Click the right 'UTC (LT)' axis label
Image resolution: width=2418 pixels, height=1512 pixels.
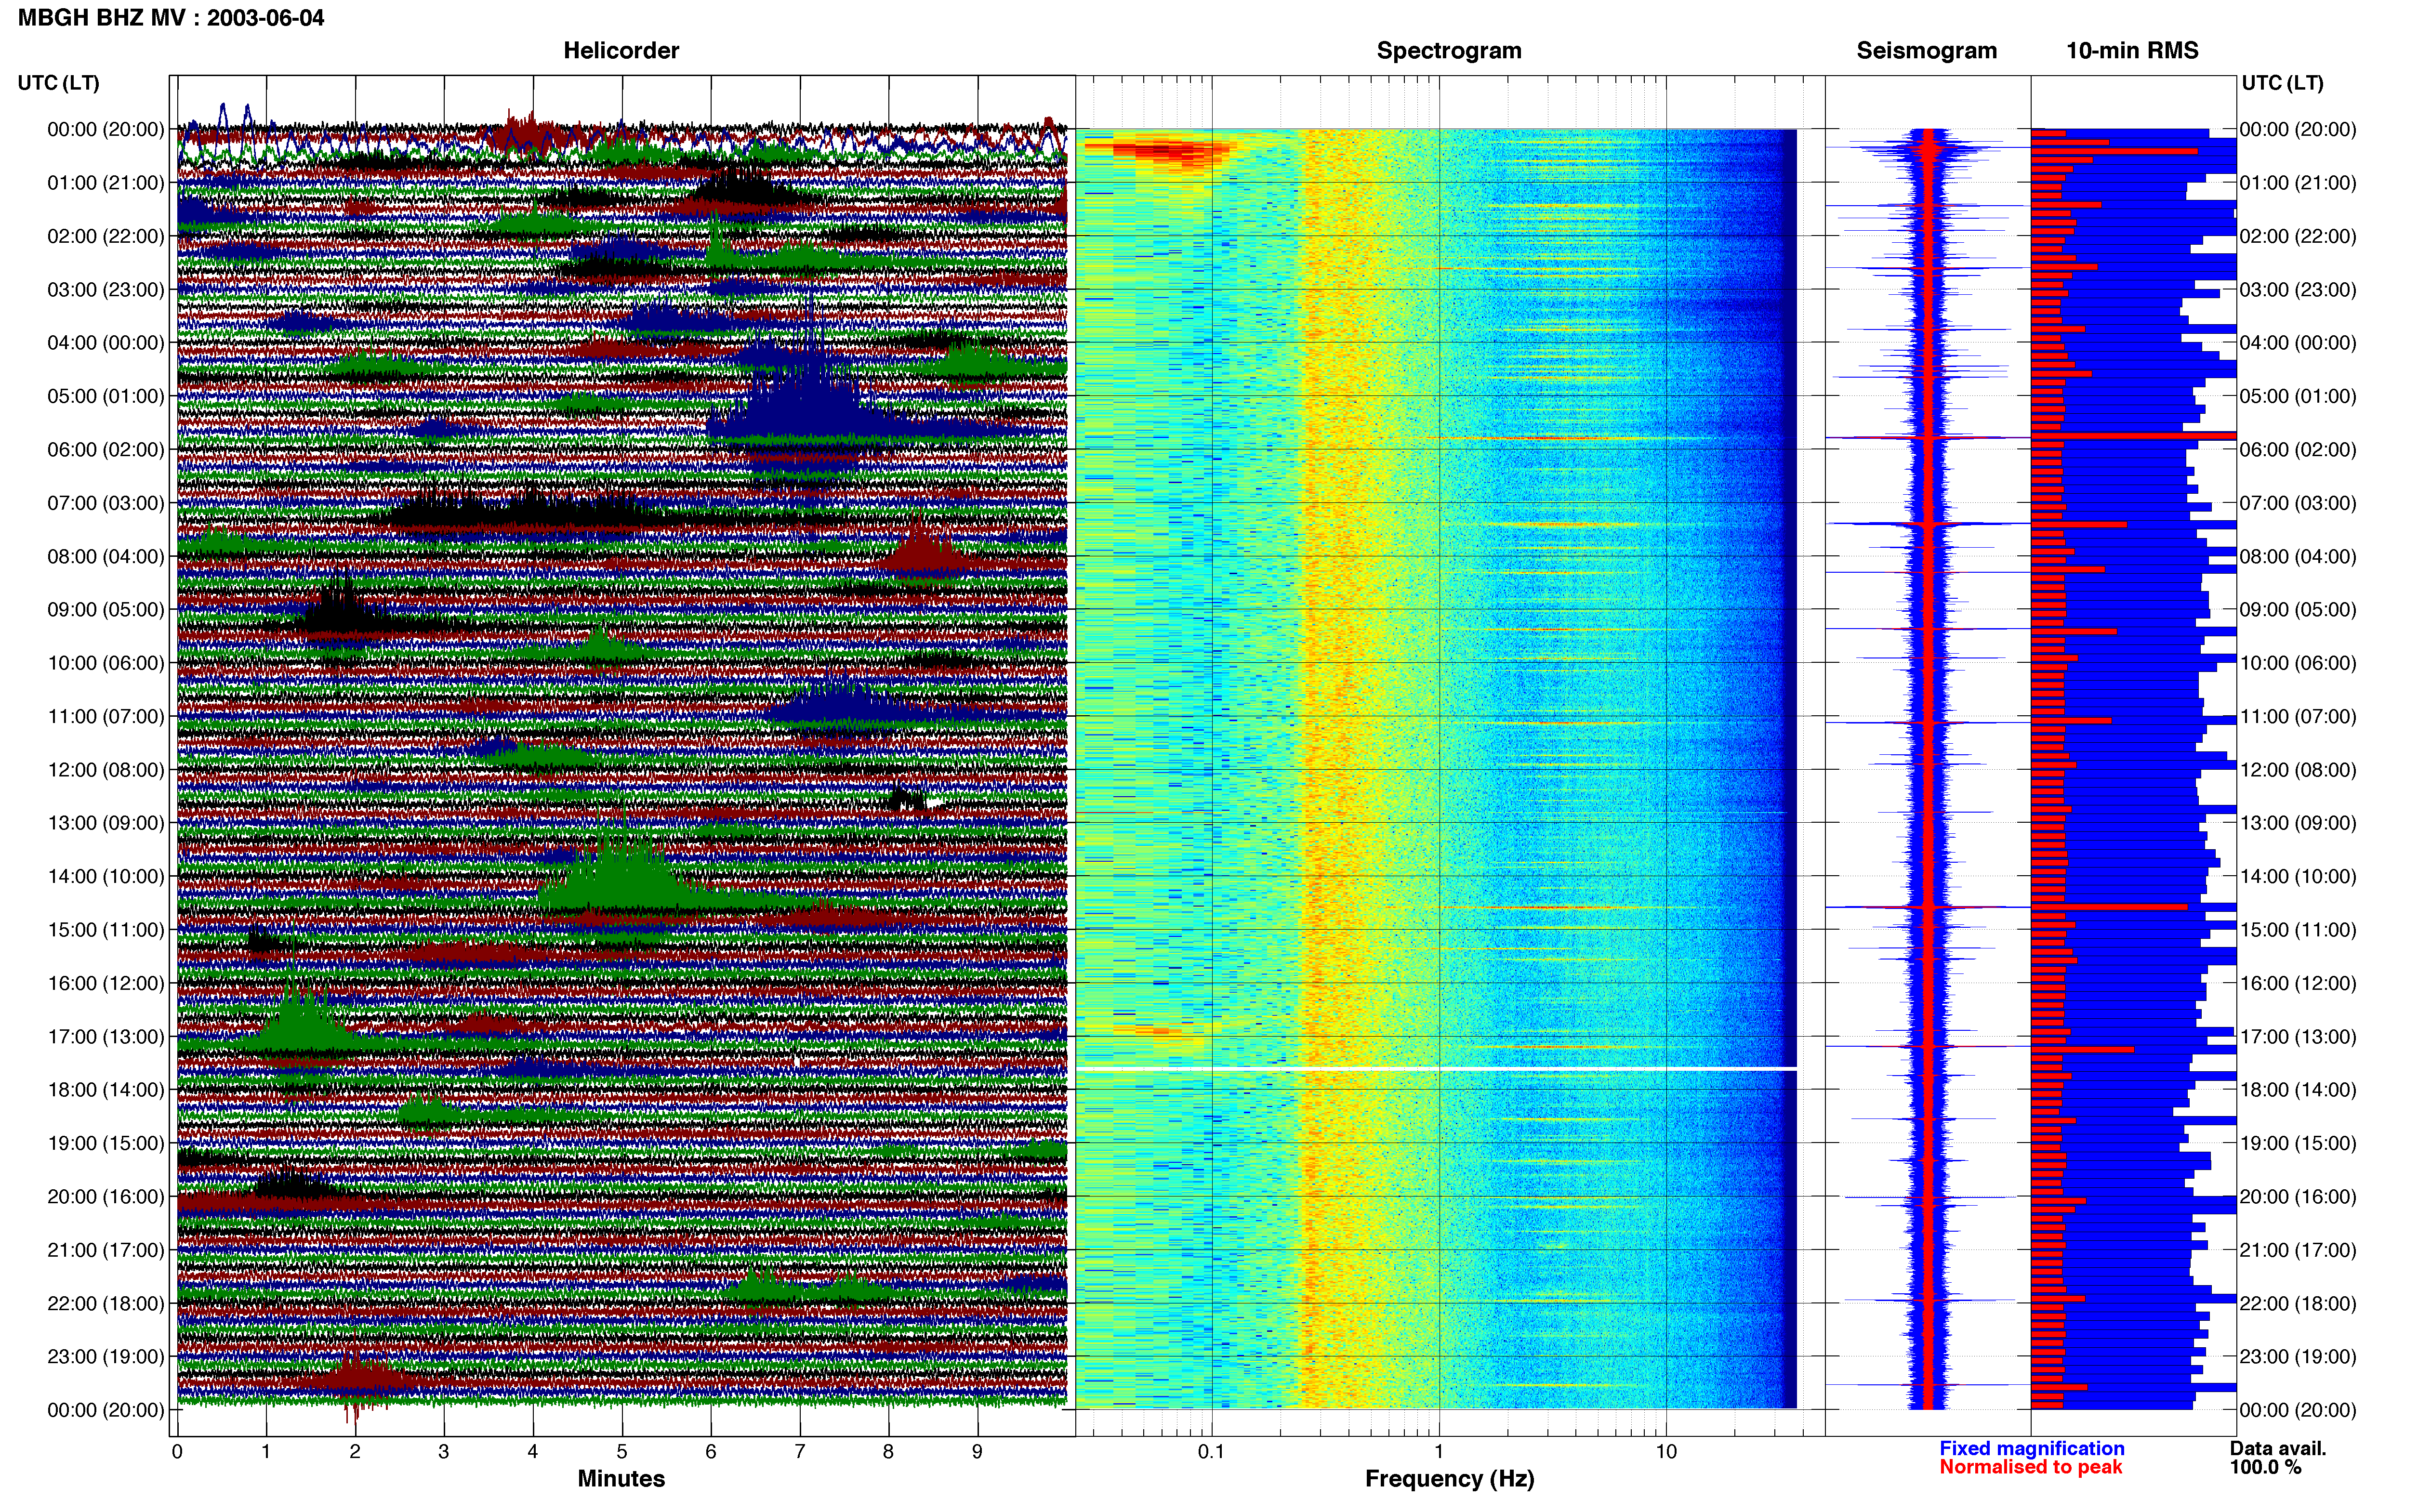click(2282, 83)
